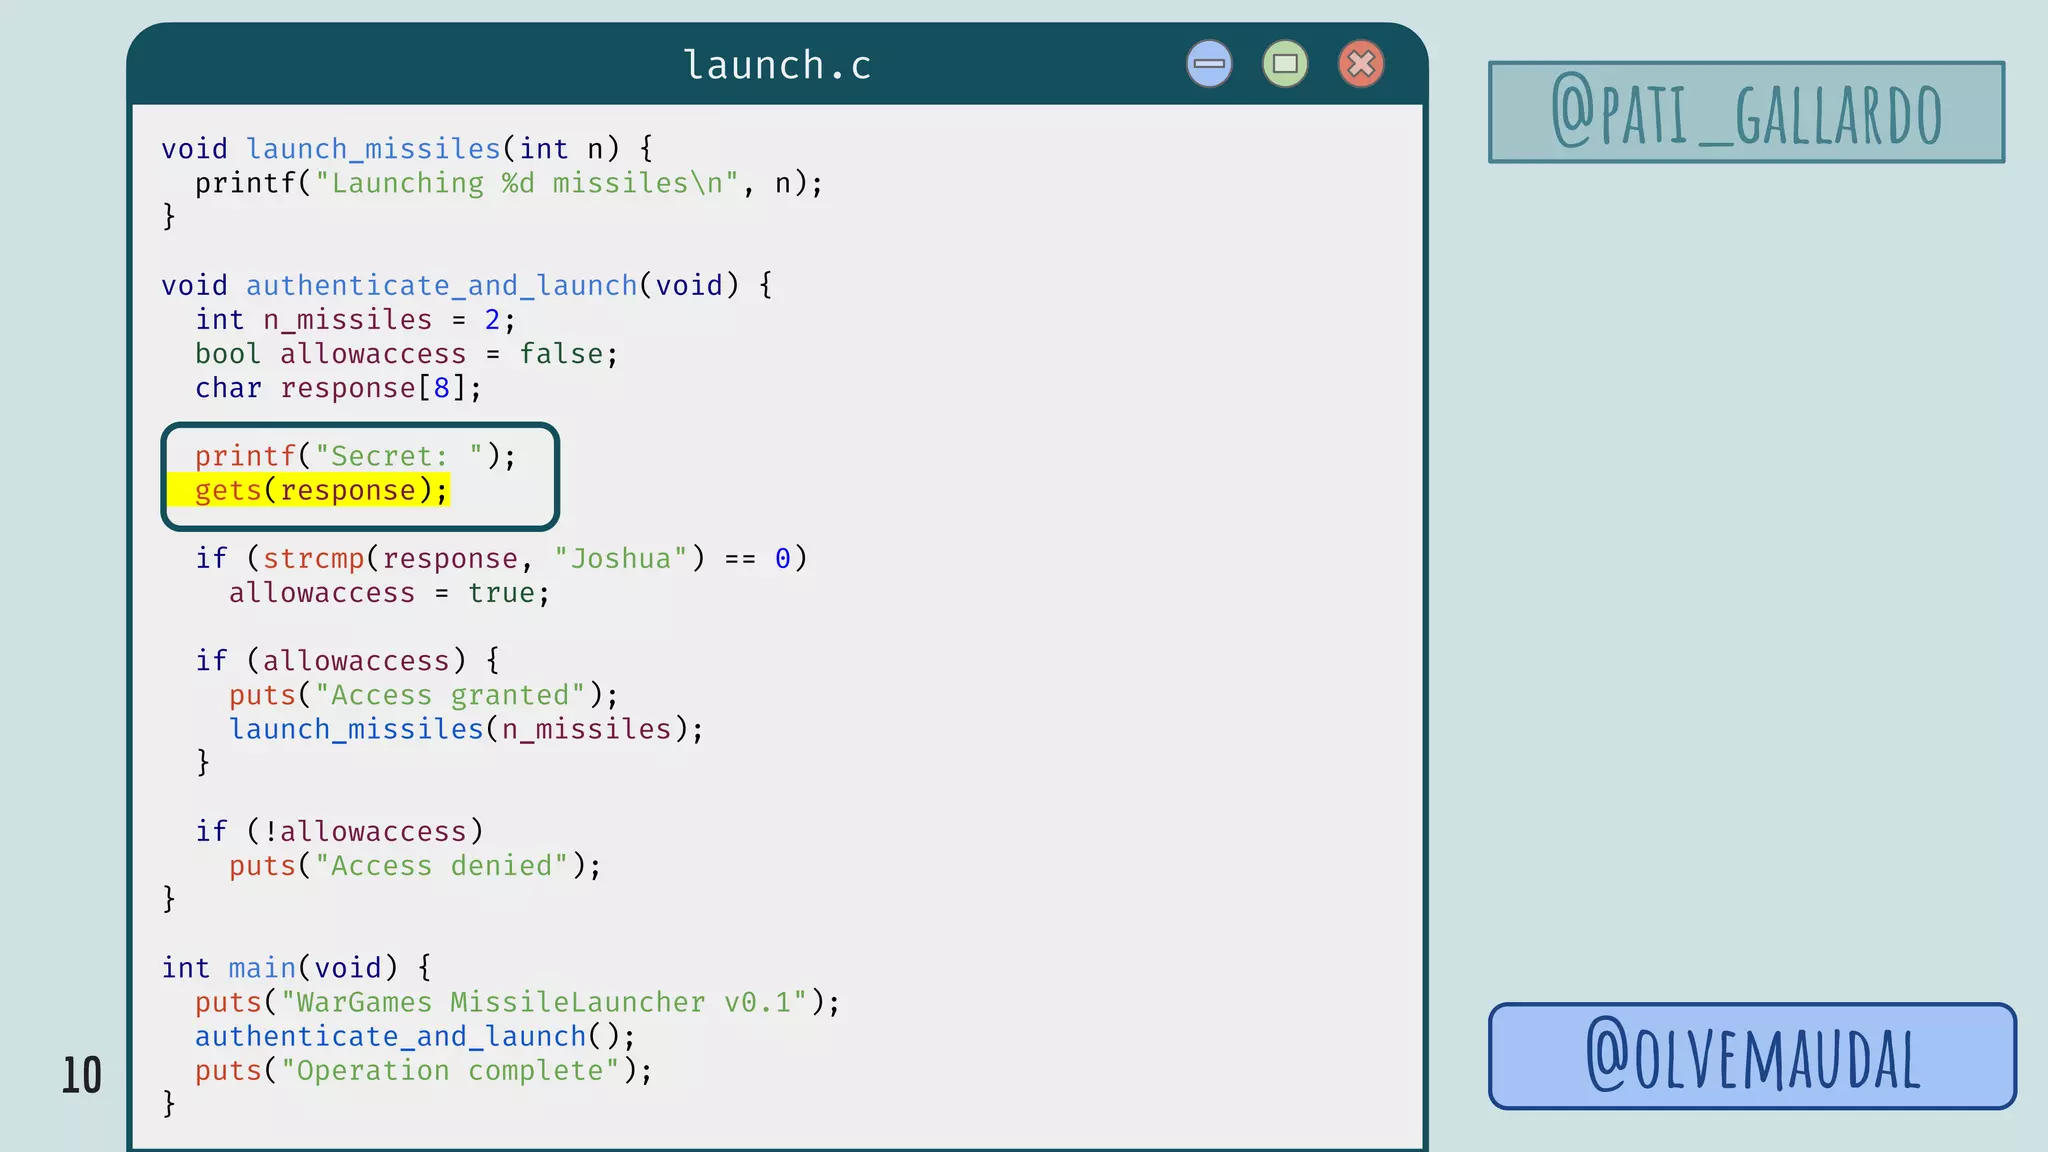2048x1152 pixels.
Task: Click the red close icon in launch.c window
Action: pos(1361,64)
